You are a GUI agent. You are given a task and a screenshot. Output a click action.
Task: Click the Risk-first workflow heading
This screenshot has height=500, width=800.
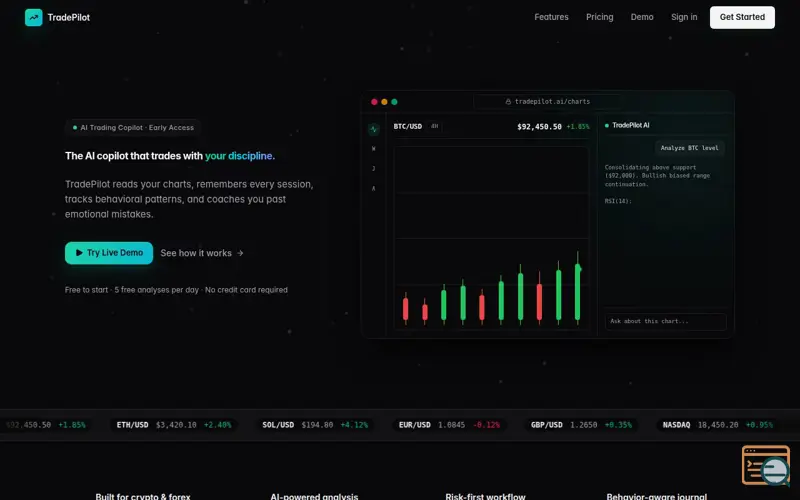(485, 496)
